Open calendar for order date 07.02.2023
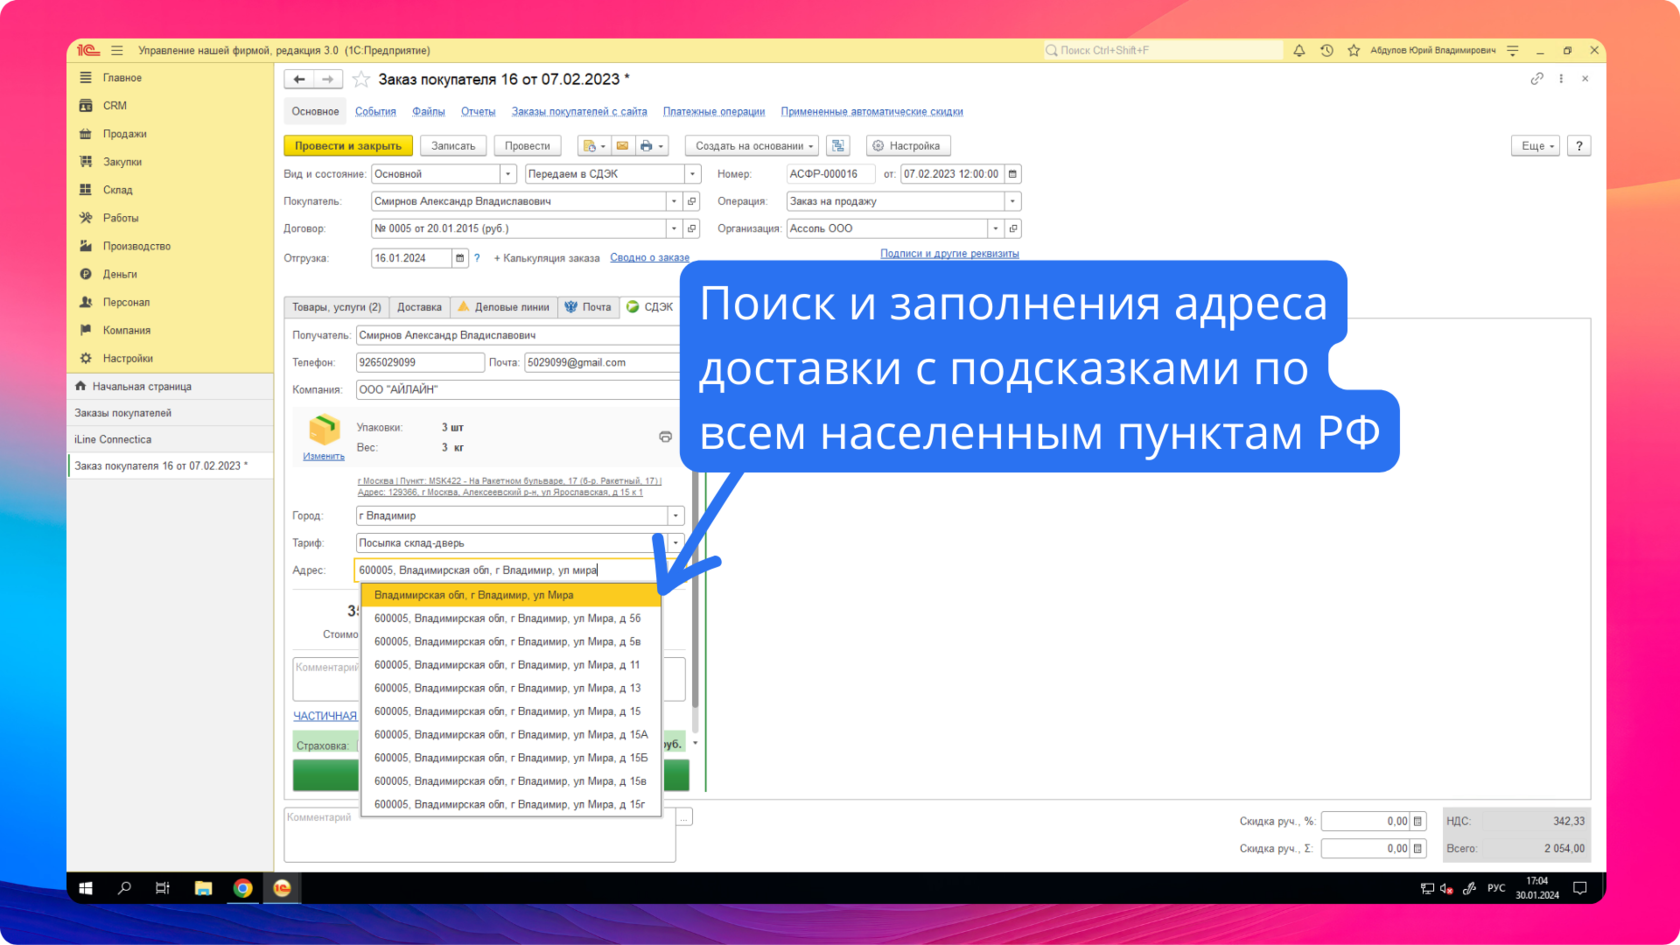Image resolution: width=1680 pixels, height=945 pixels. click(x=1013, y=174)
